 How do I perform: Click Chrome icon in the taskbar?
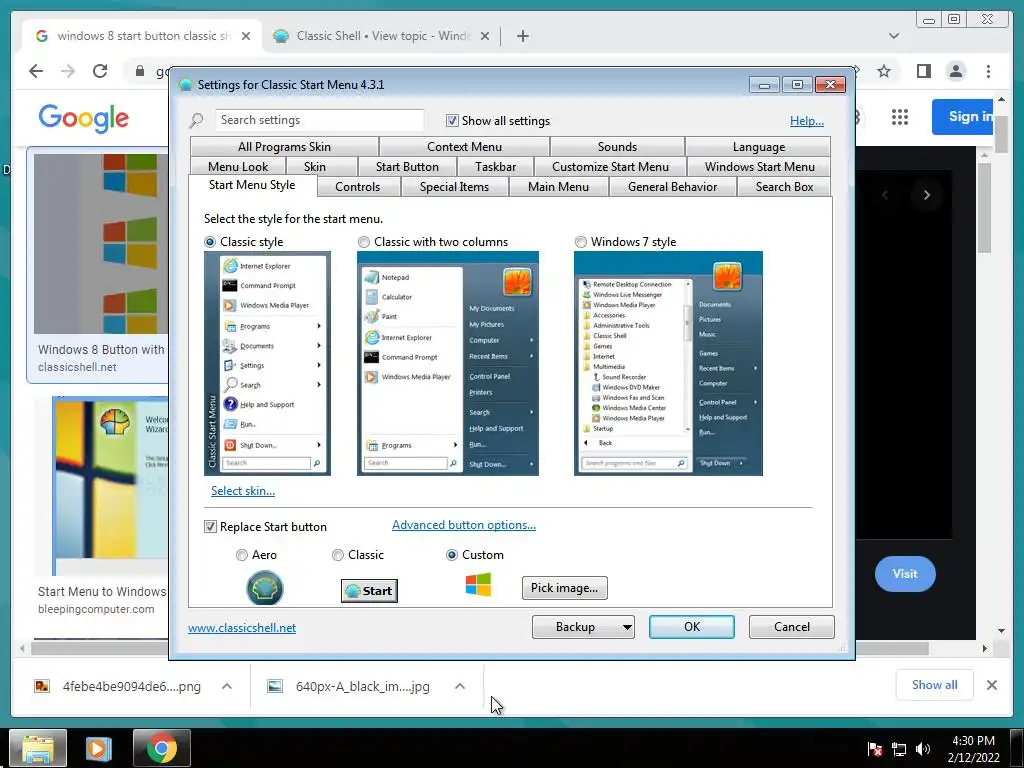click(161, 748)
